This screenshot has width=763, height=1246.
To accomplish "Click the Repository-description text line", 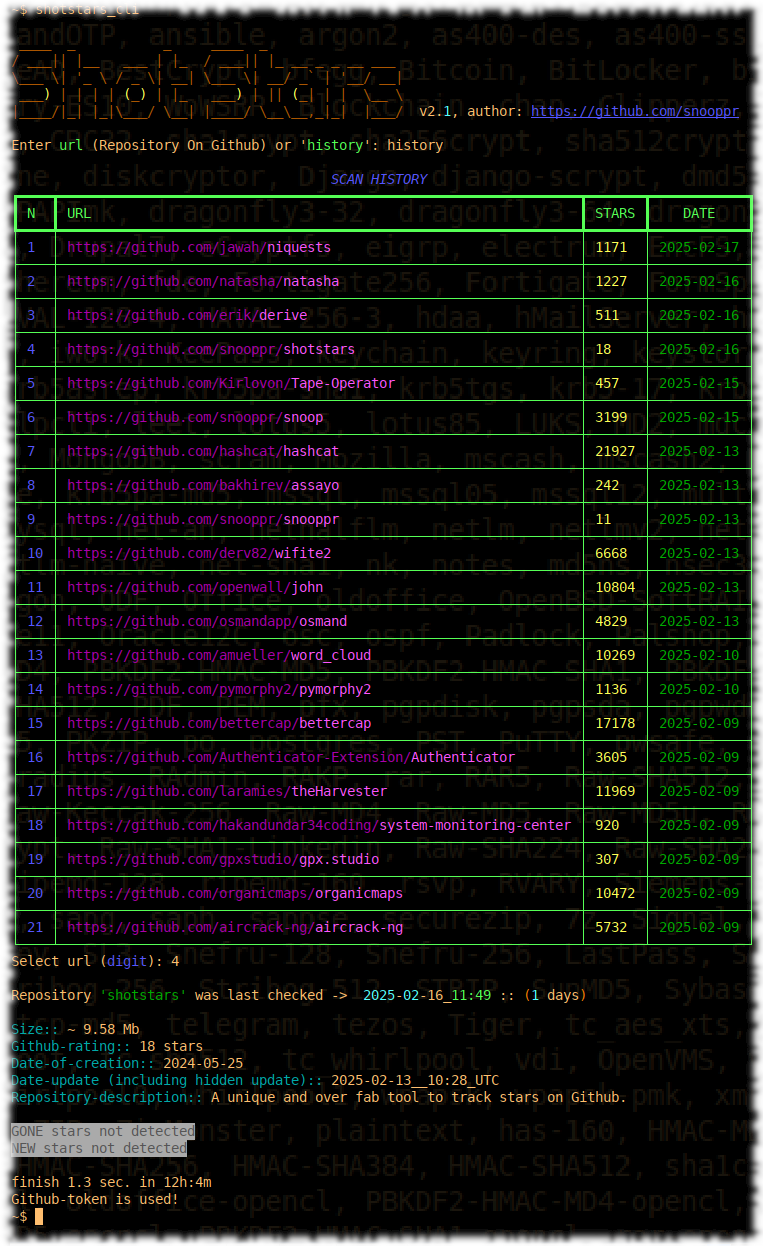I will (x=319, y=1097).
